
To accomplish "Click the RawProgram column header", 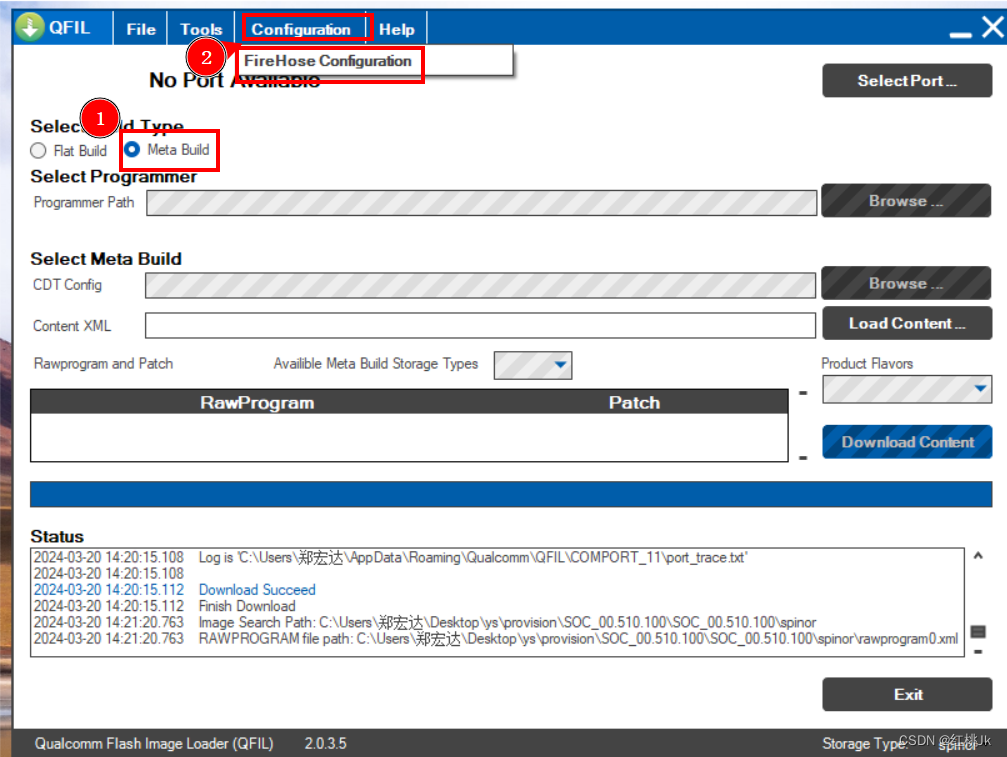I will 257,403.
